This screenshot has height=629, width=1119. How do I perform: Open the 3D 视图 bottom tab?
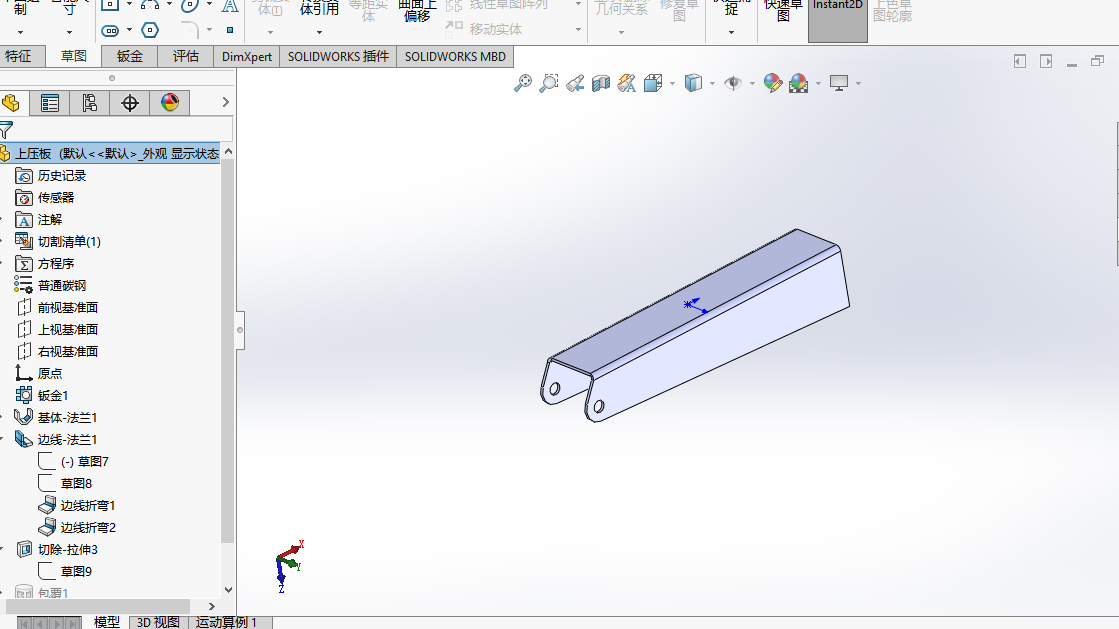(158, 622)
